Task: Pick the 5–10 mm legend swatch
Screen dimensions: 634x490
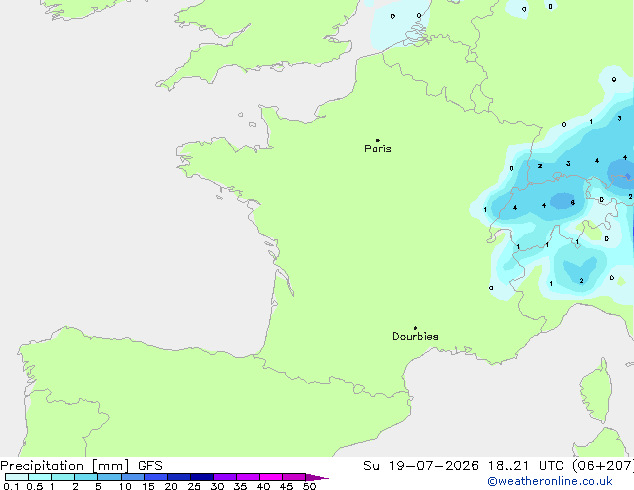Action: pos(109,477)
